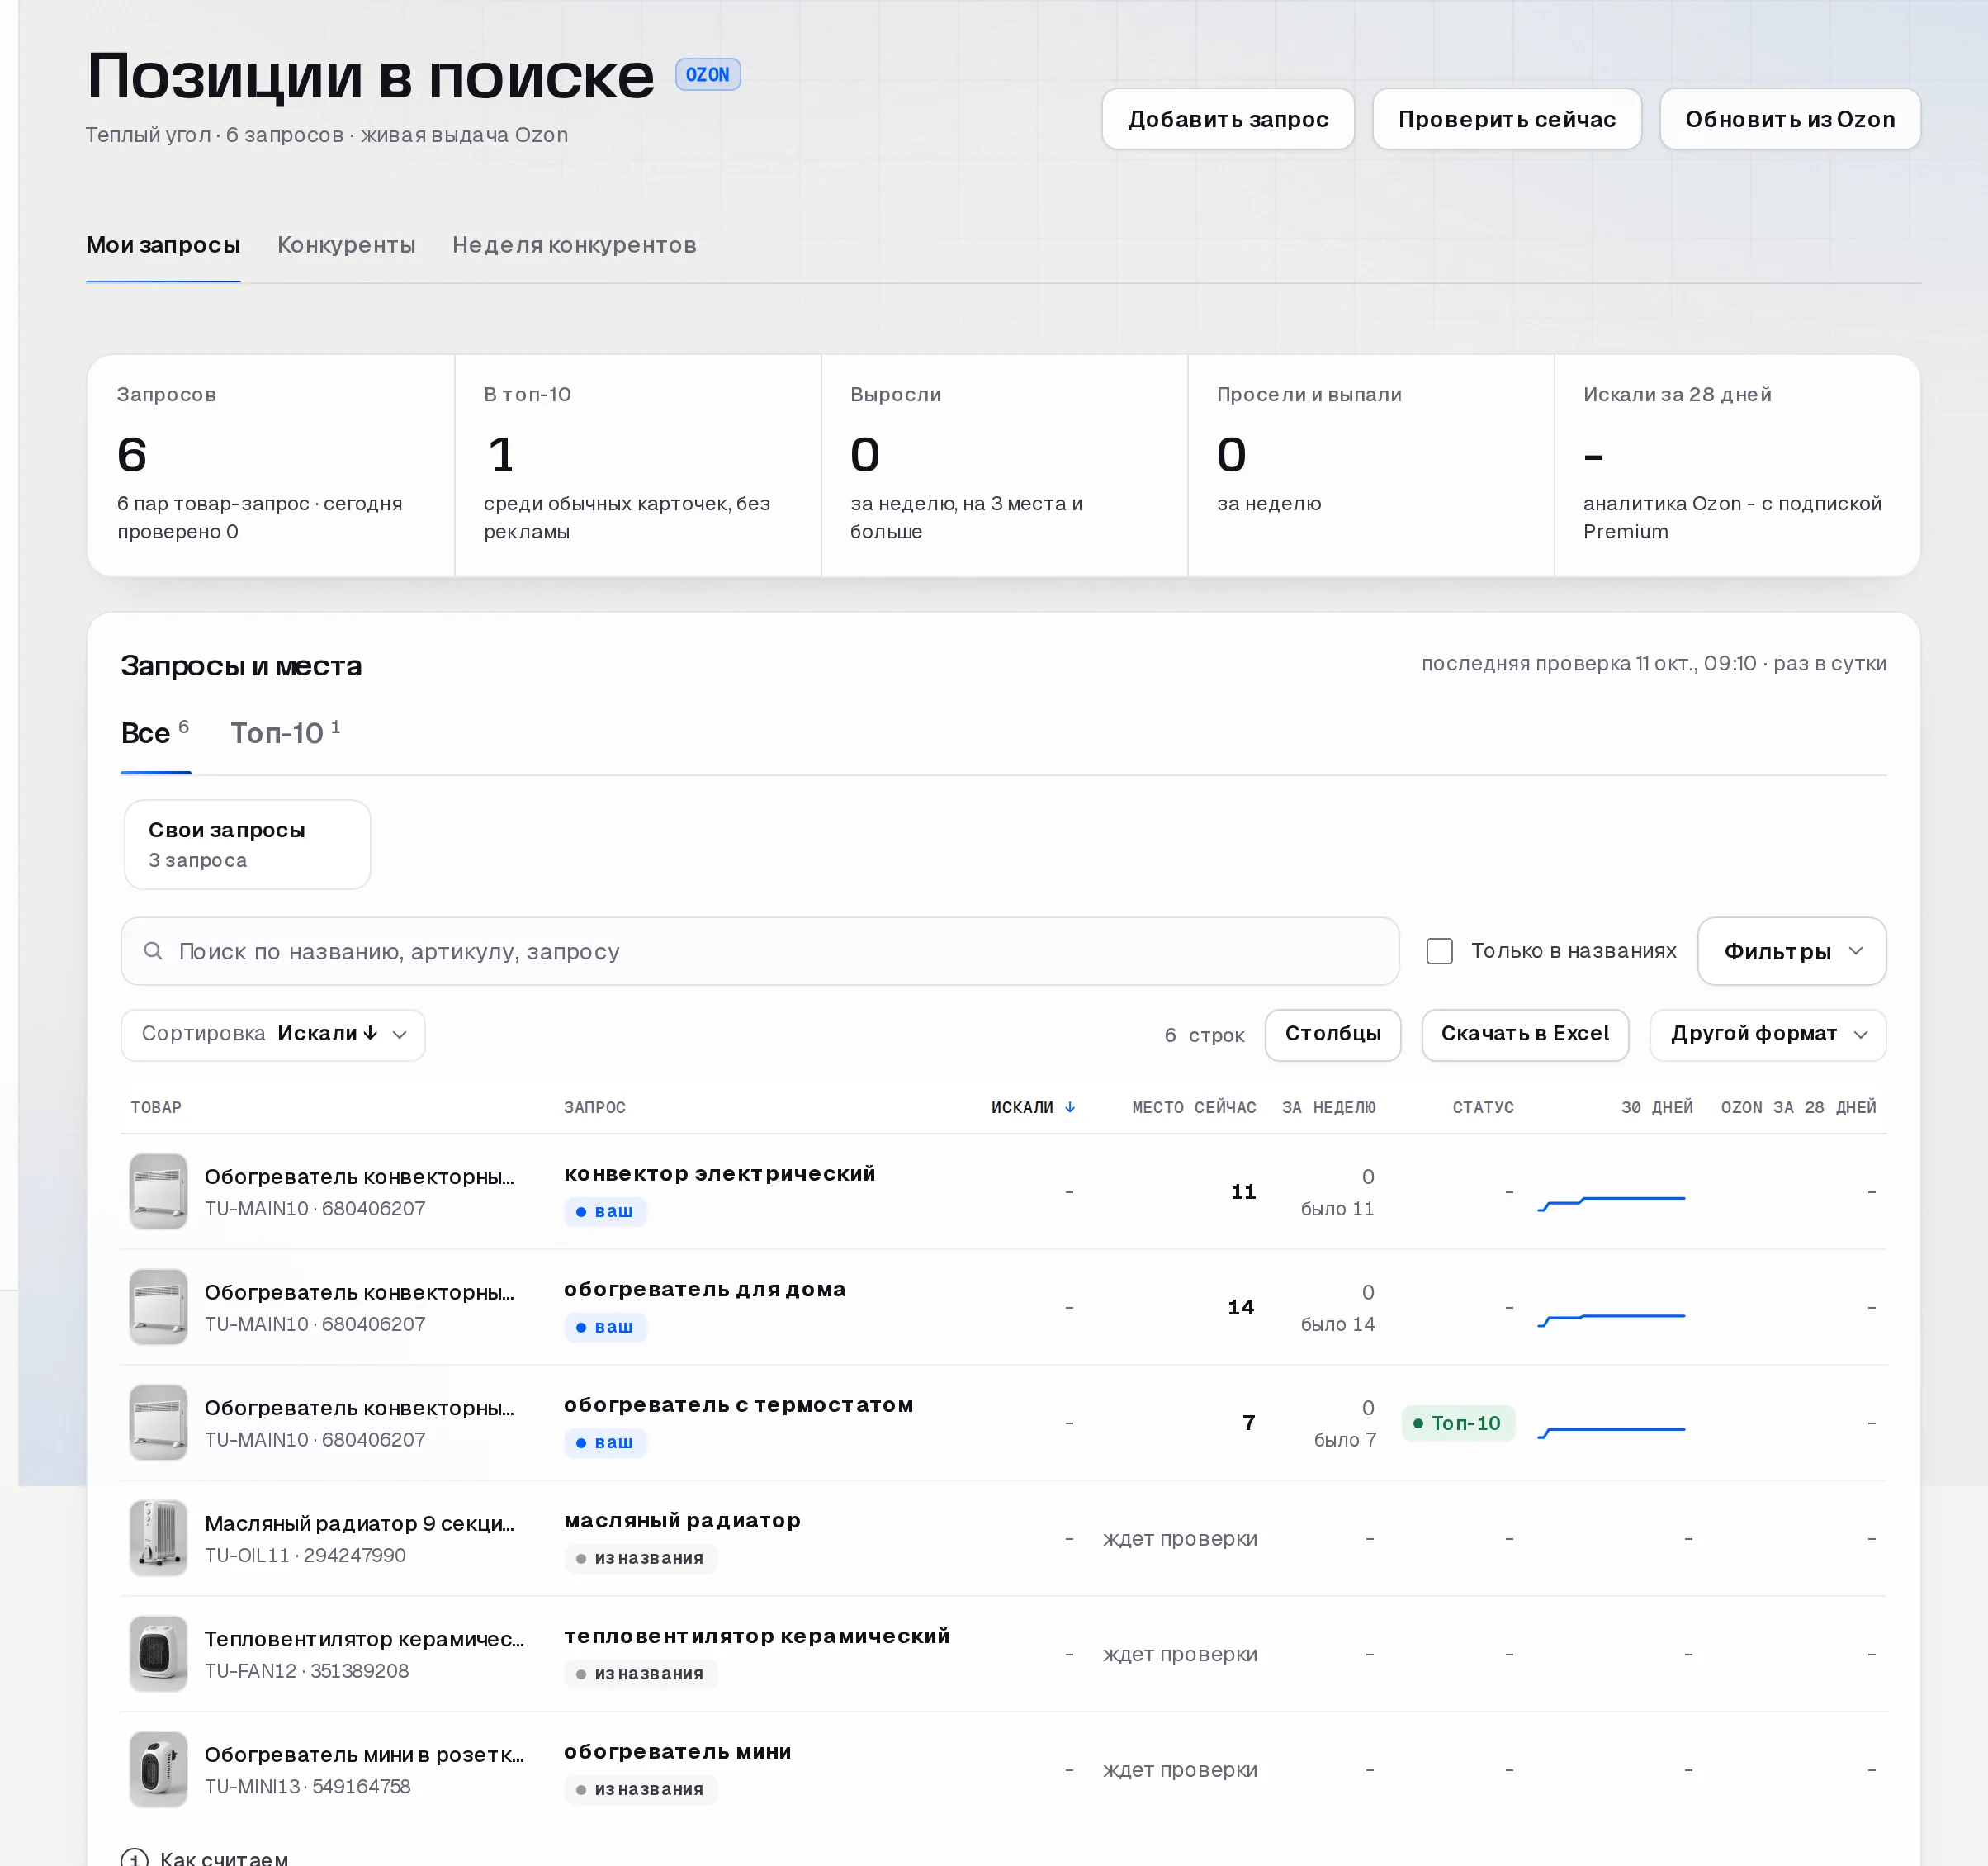Open thumbnail of Обогреватель мини product
The width and height of the screenshot is (1988, 1866).
click(158, 1769)
